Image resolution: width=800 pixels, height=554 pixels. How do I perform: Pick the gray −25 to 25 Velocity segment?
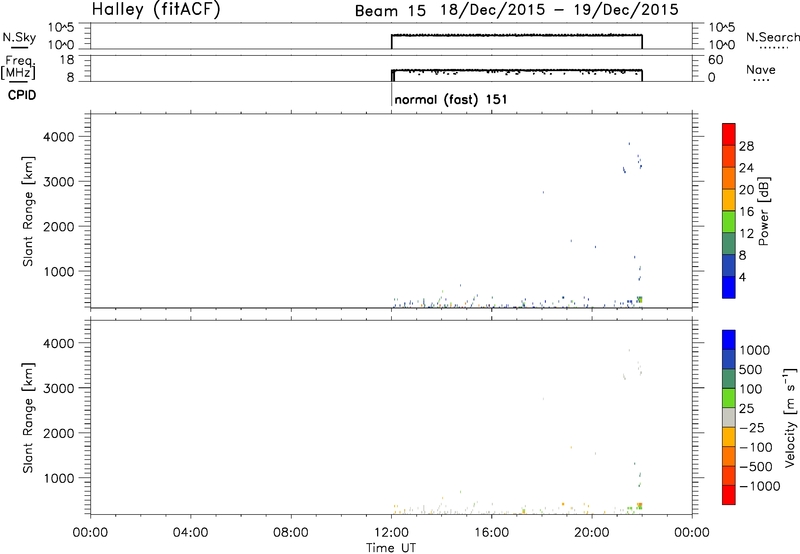(729, 418)
